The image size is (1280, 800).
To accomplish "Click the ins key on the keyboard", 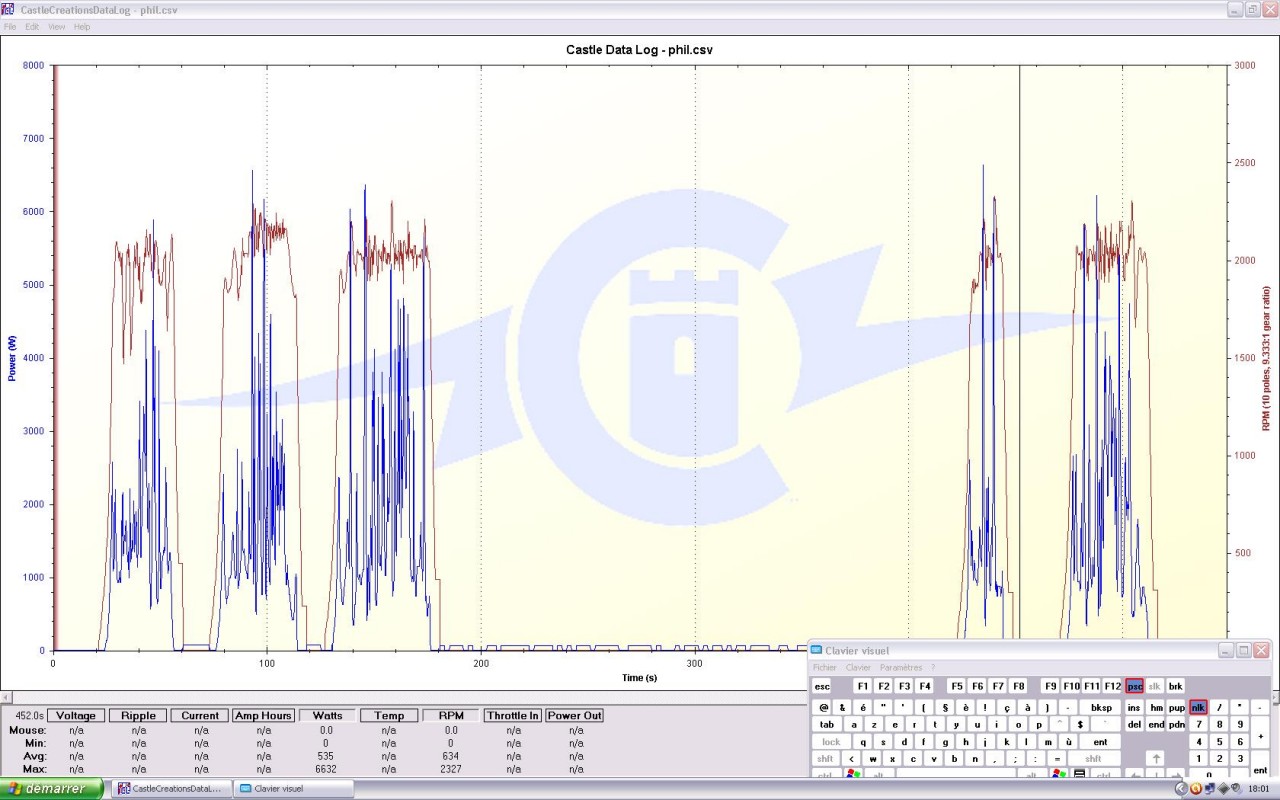I will (1134, 708).
